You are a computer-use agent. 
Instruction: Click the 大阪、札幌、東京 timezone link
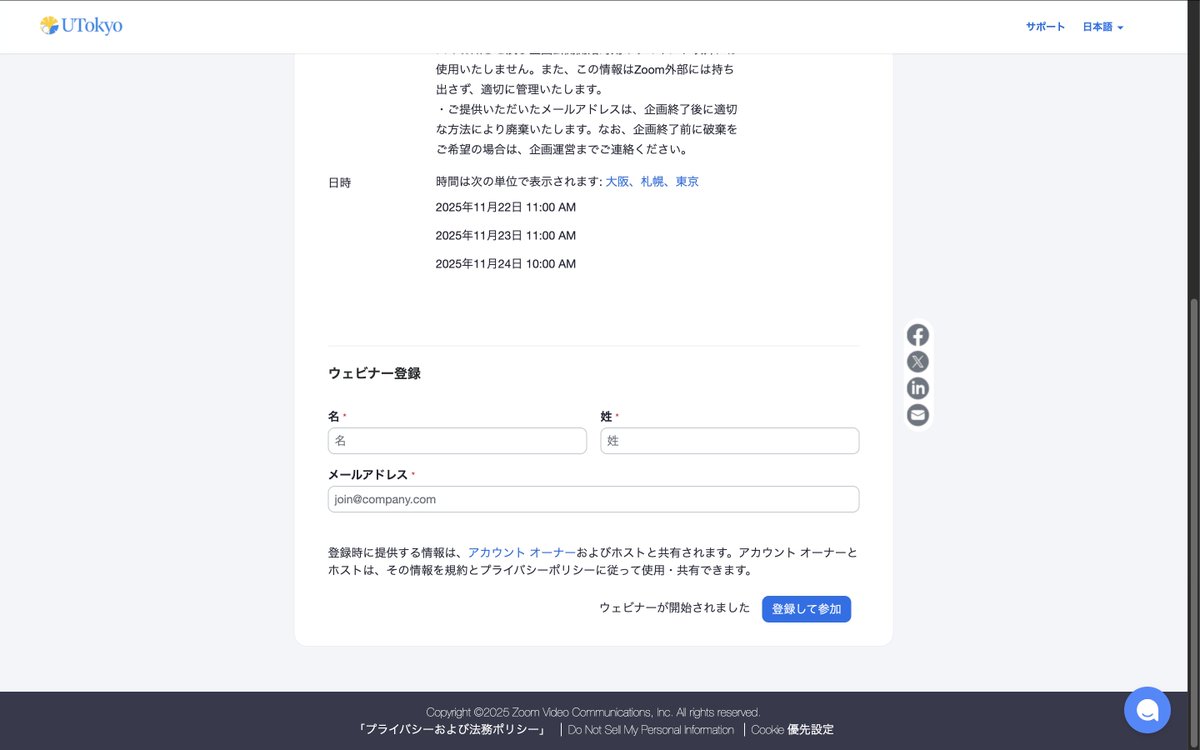pos(652,182)
